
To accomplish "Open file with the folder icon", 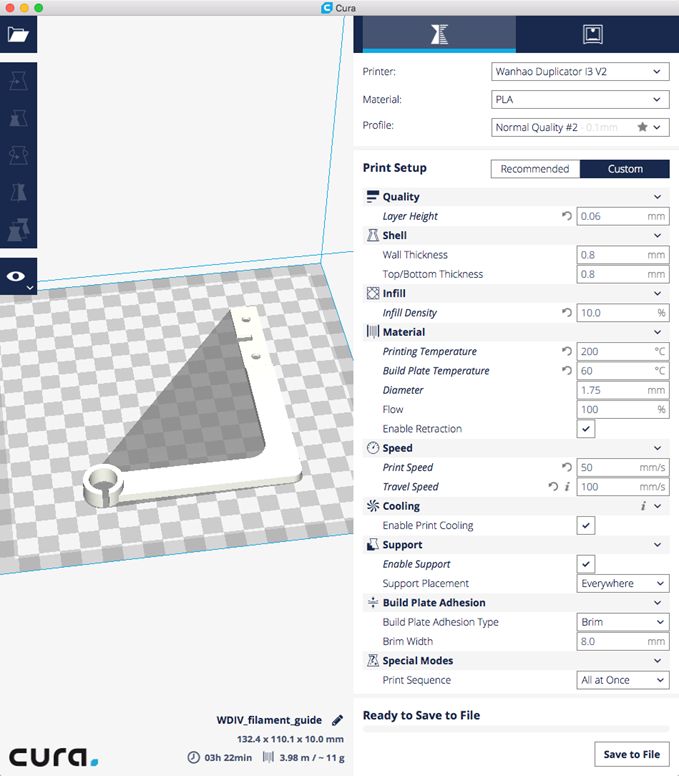I will (18, 34).
